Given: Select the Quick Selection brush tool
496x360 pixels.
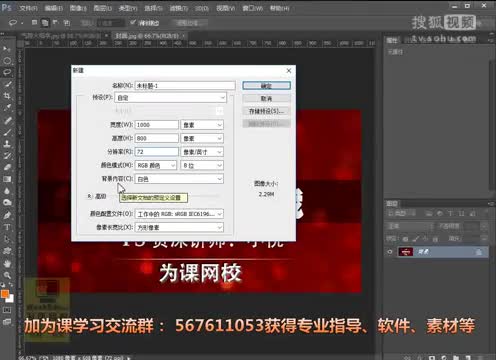Looking at the screenshot, I should 7,84.
